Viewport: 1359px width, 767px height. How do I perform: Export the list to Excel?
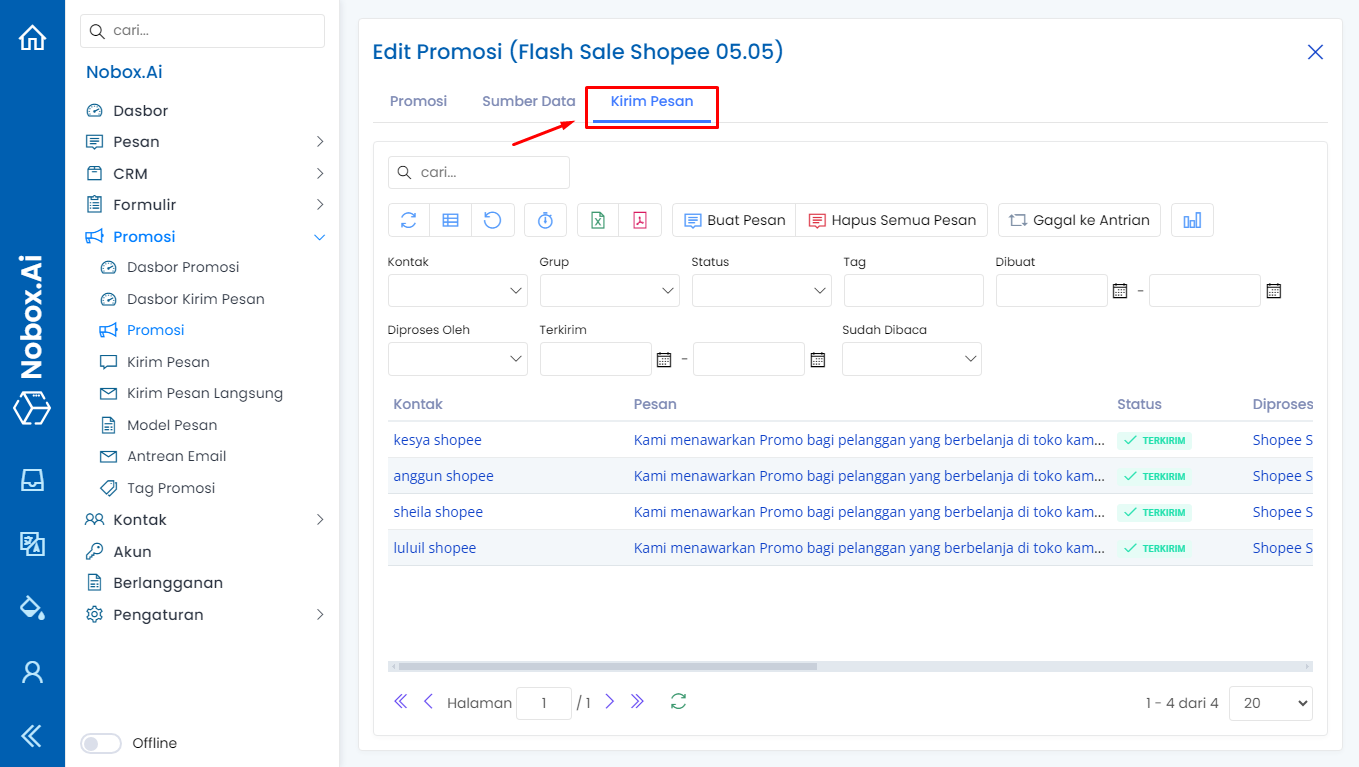click(598, 220)
